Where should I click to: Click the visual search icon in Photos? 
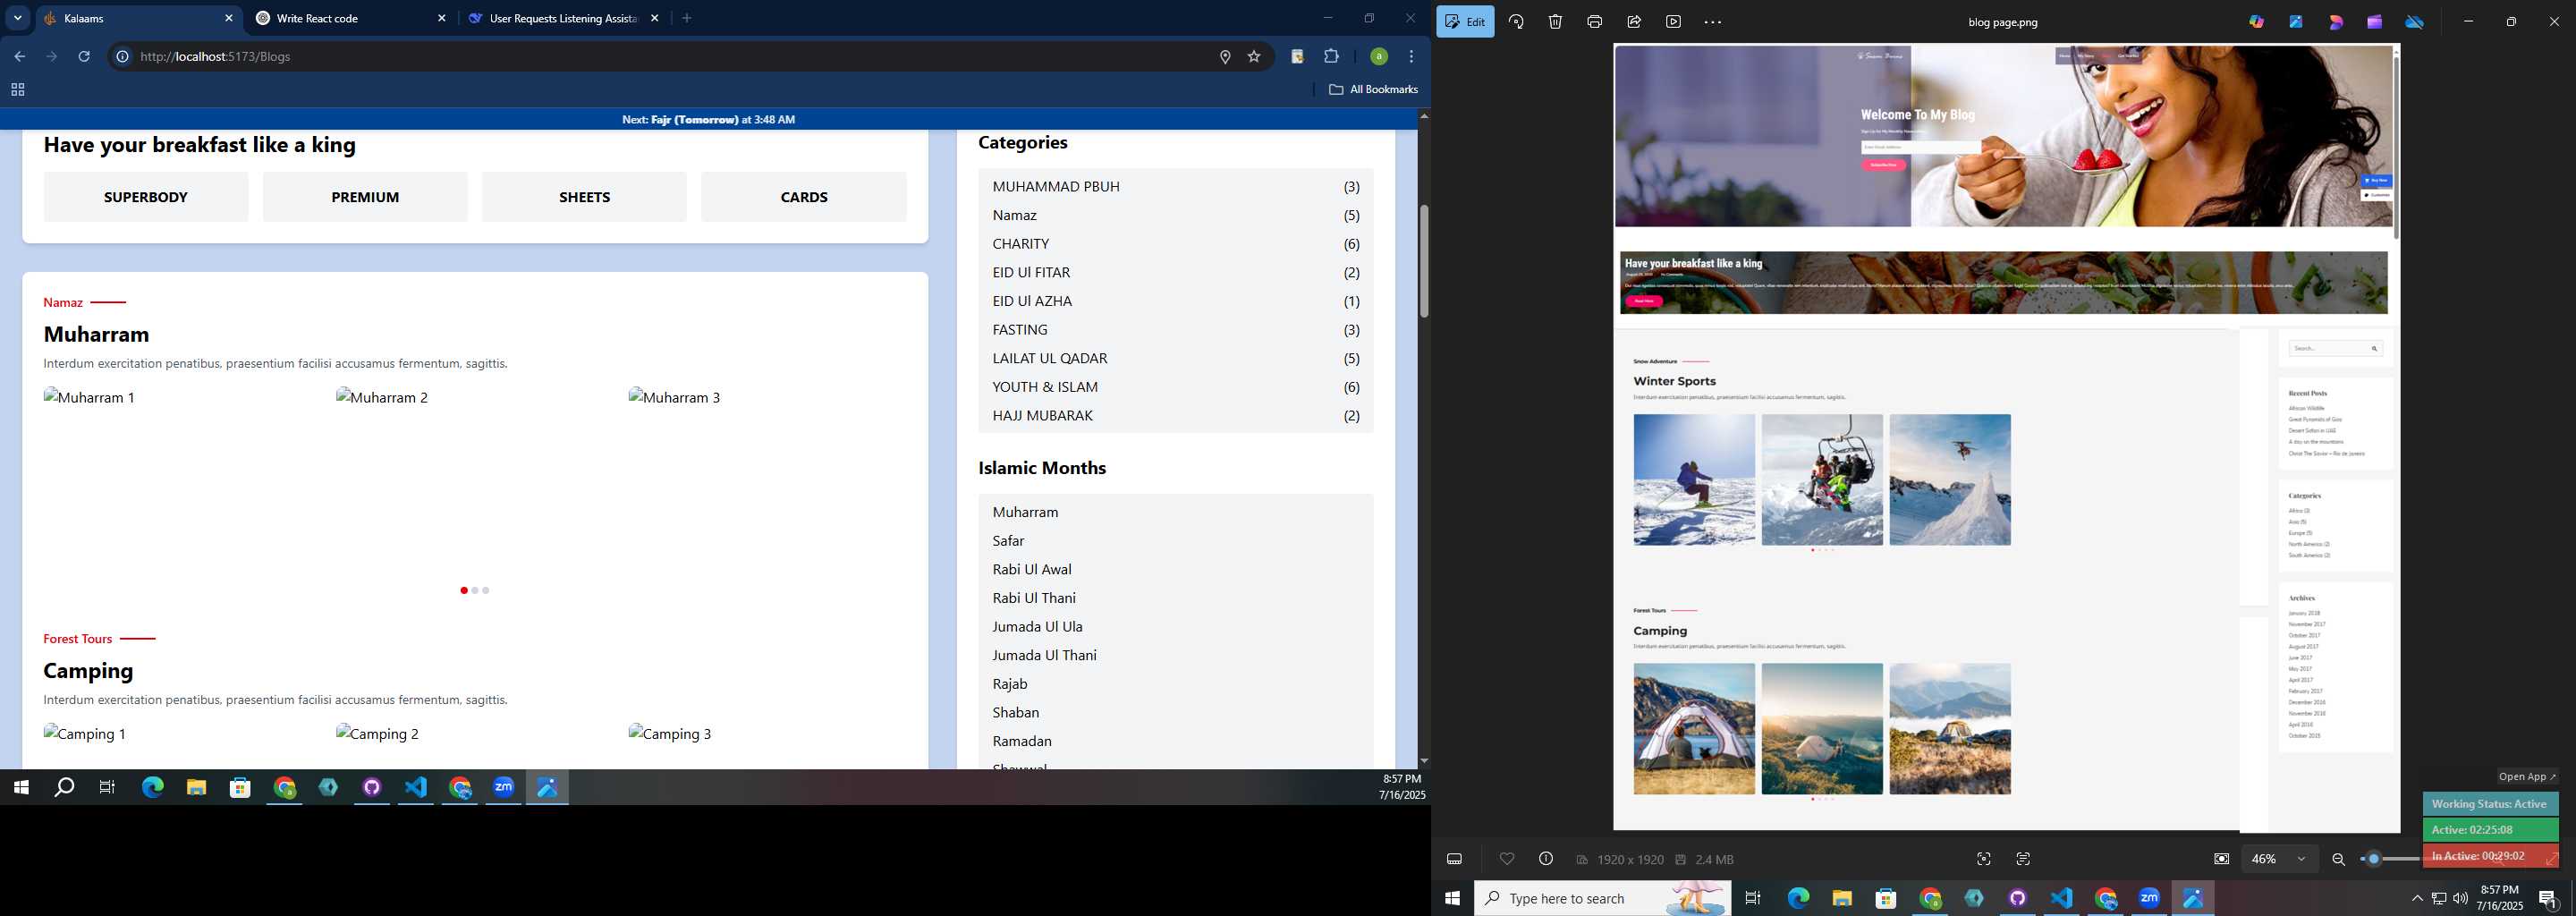[1984, 859]
